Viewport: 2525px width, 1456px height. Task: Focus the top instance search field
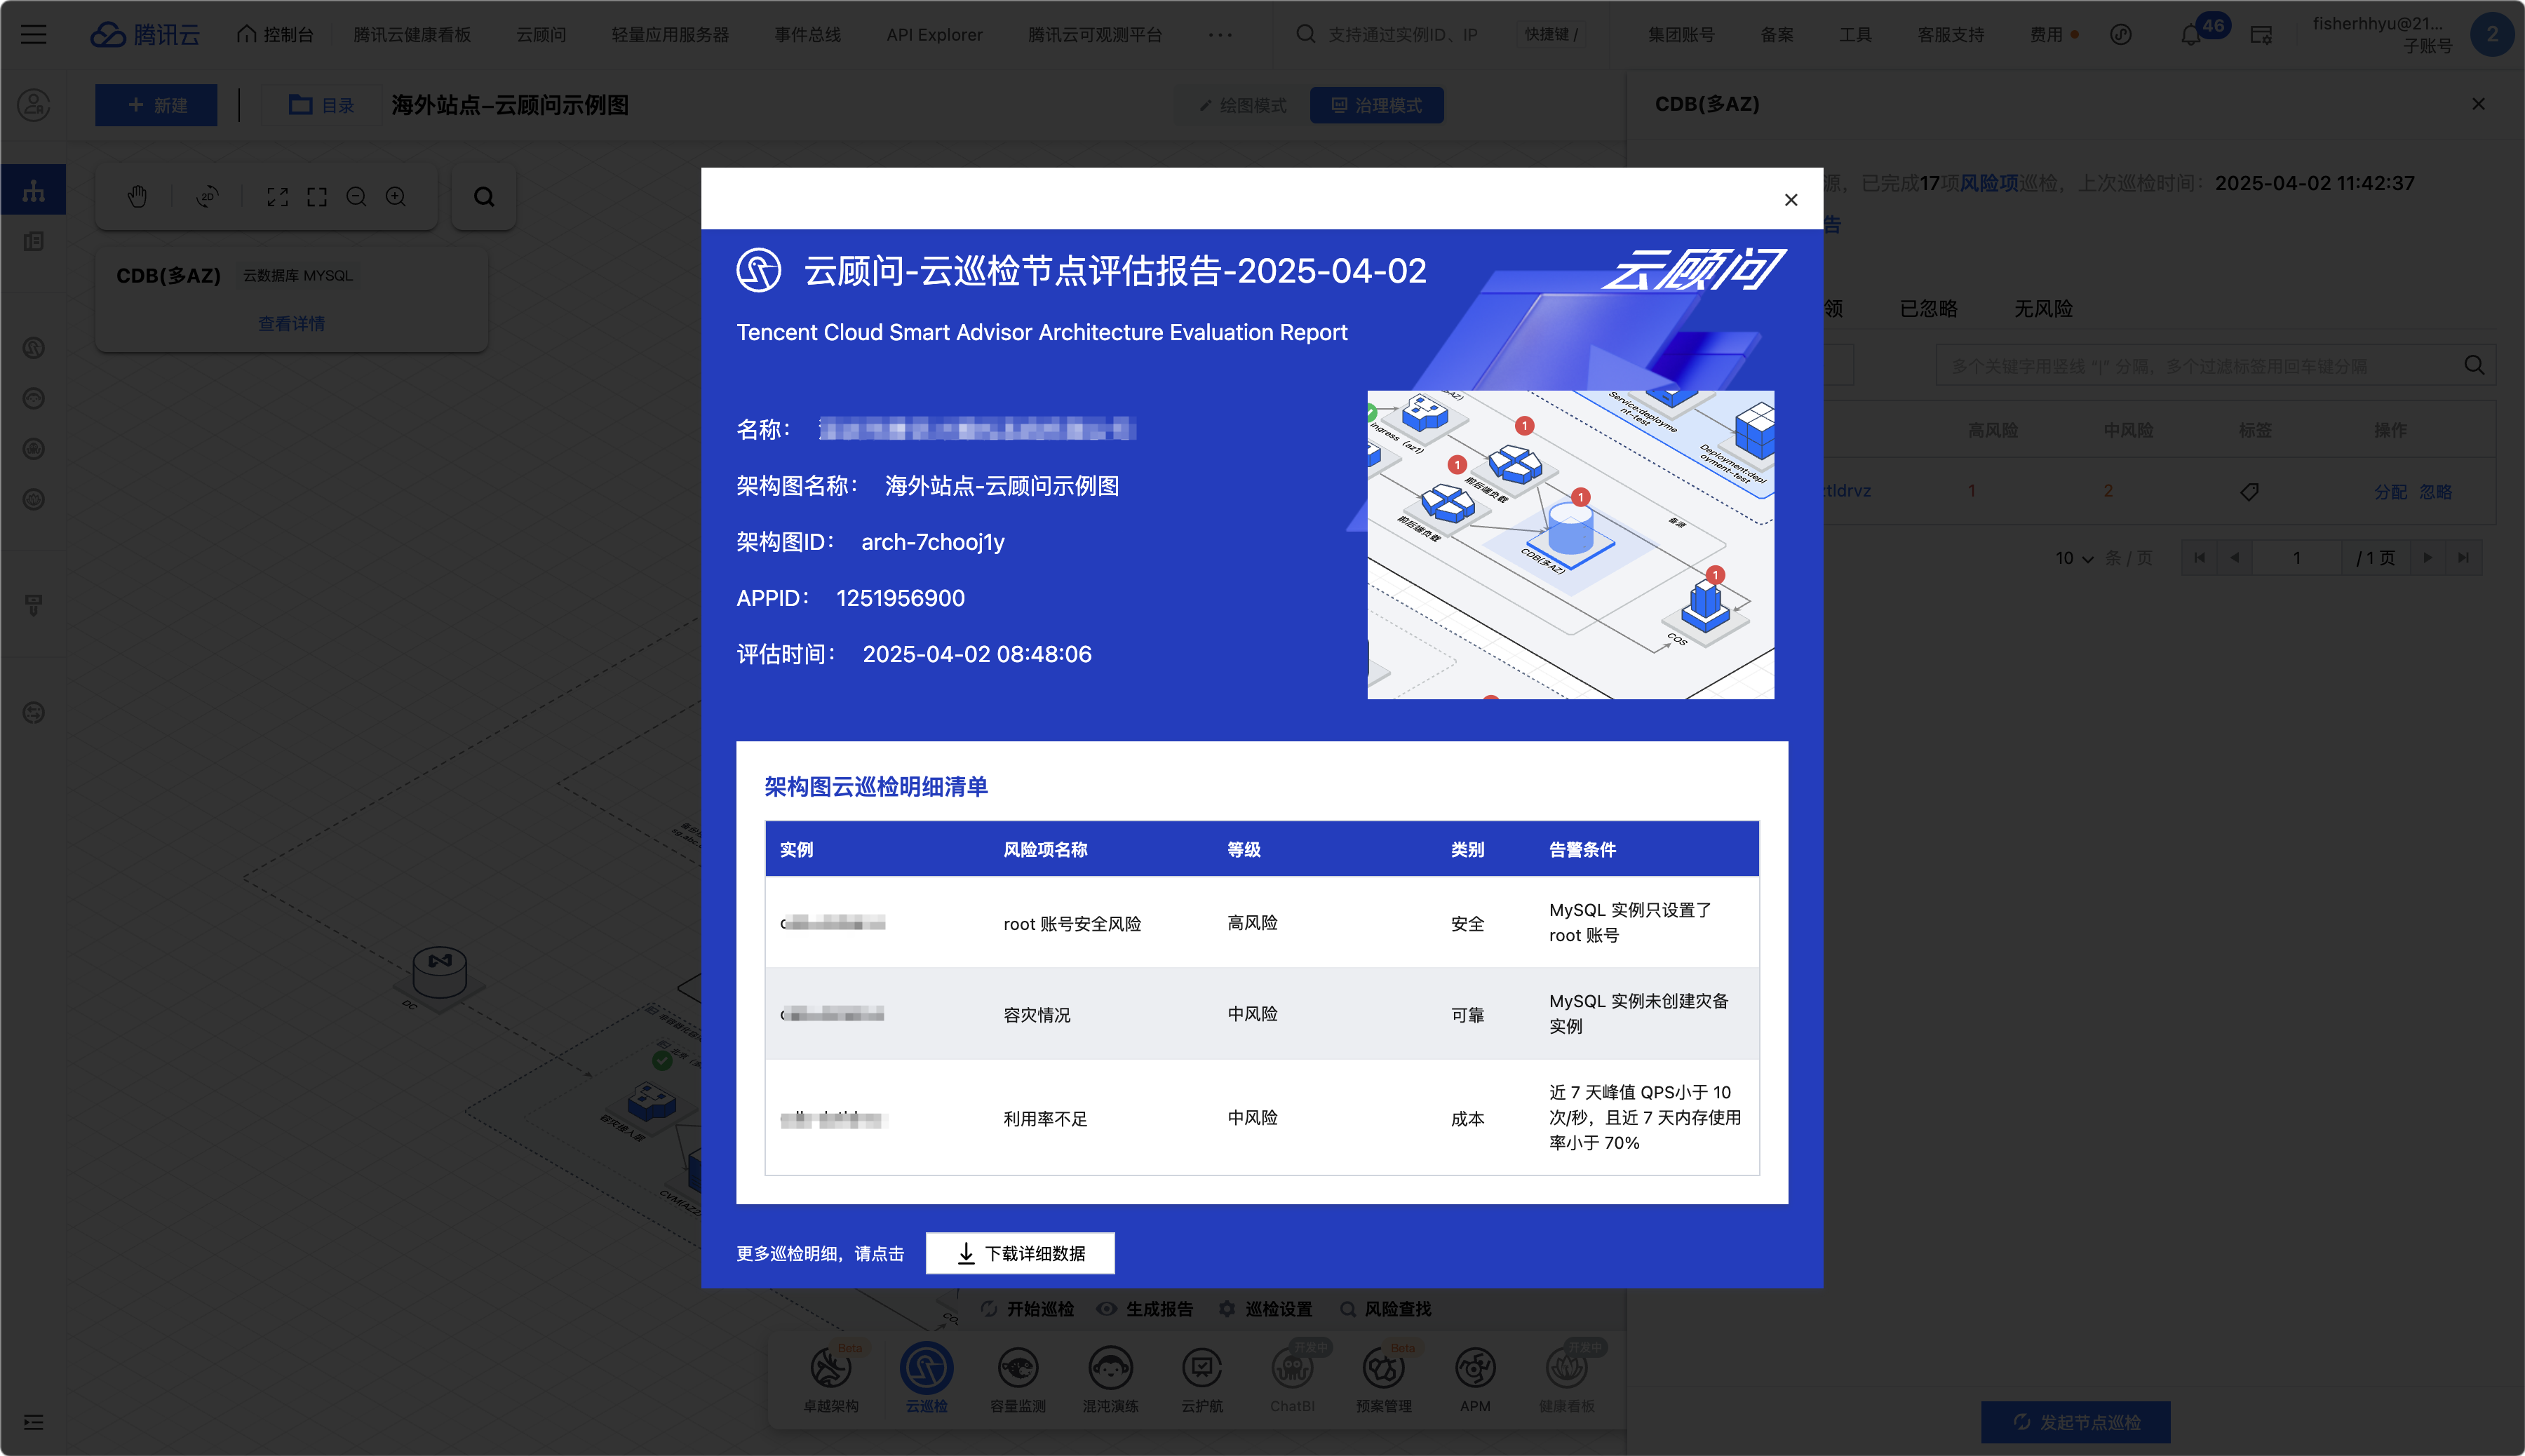1440,34
